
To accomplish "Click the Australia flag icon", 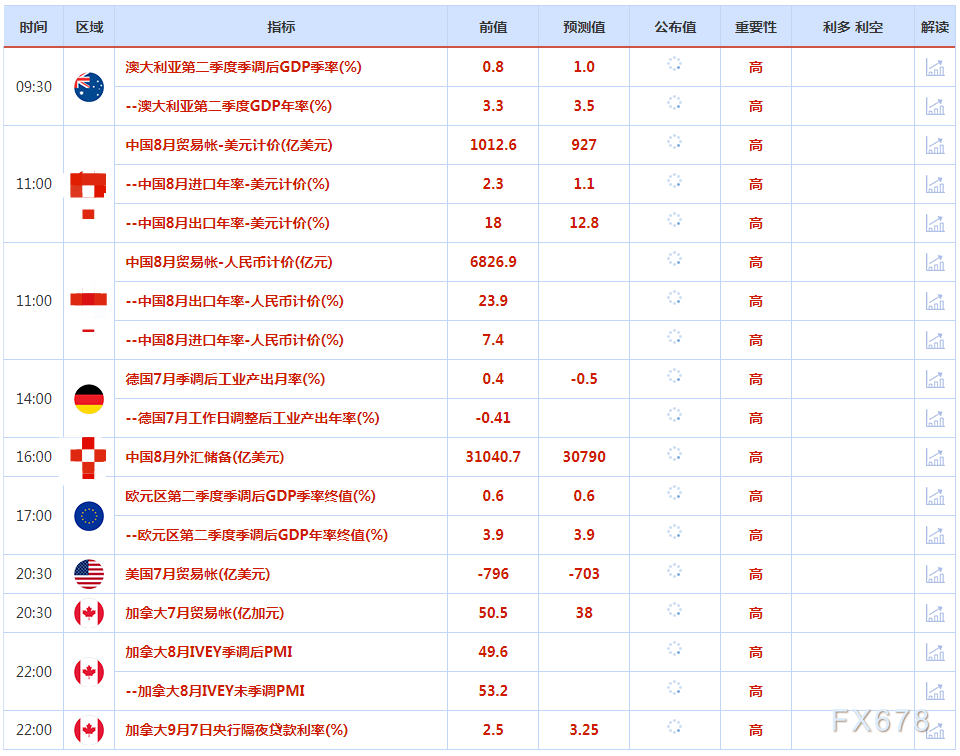I will tap(89, 87).
